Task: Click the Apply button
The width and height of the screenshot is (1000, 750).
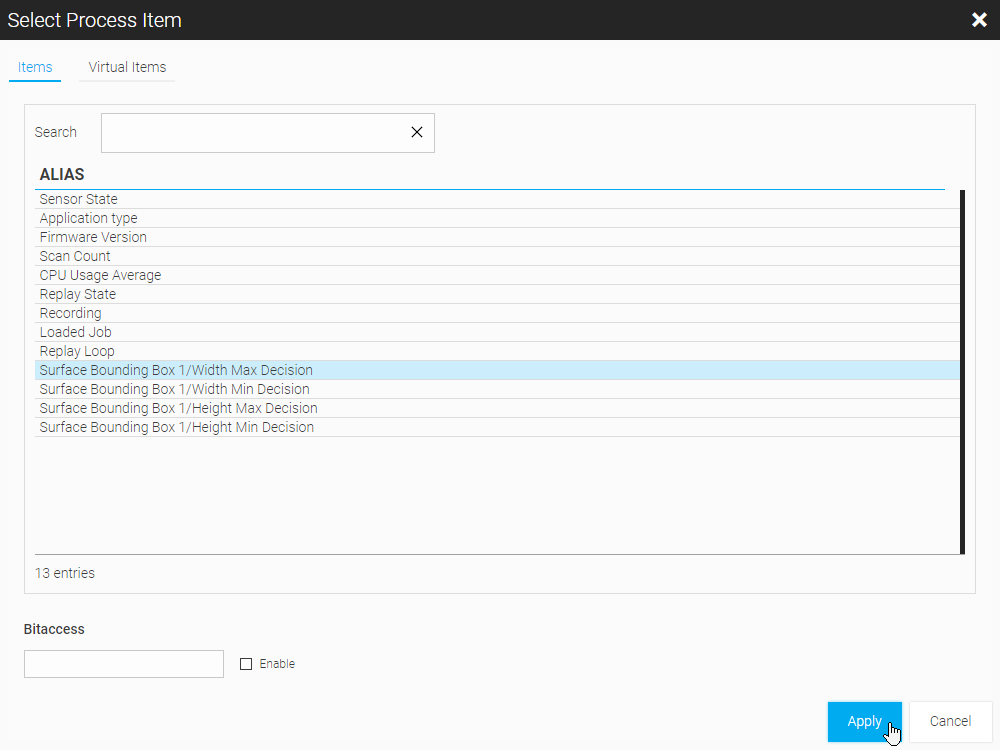Action: [864, 721]
